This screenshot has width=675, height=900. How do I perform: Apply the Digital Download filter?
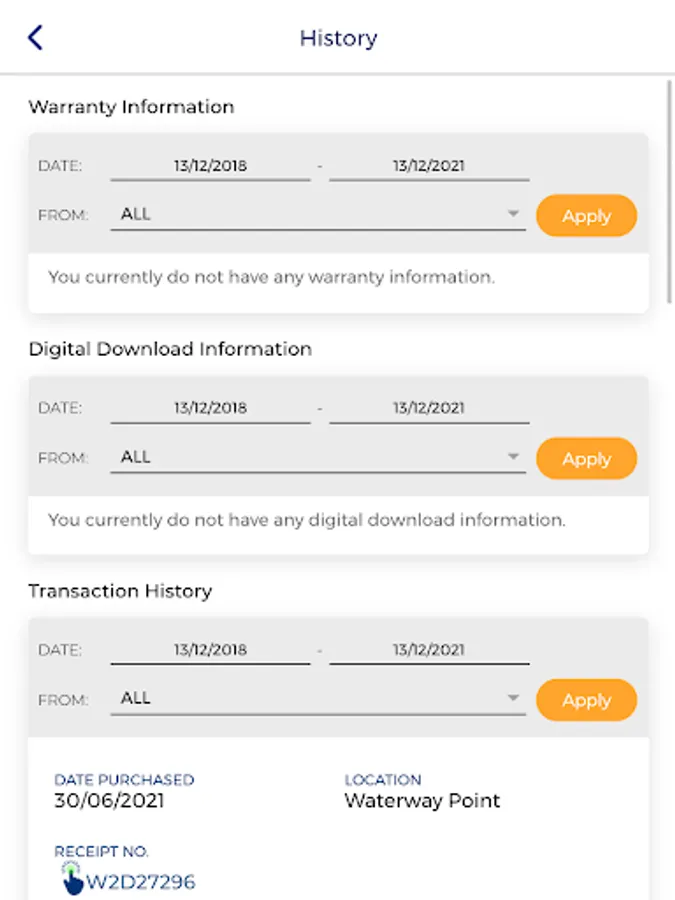[x=586, y=459]
